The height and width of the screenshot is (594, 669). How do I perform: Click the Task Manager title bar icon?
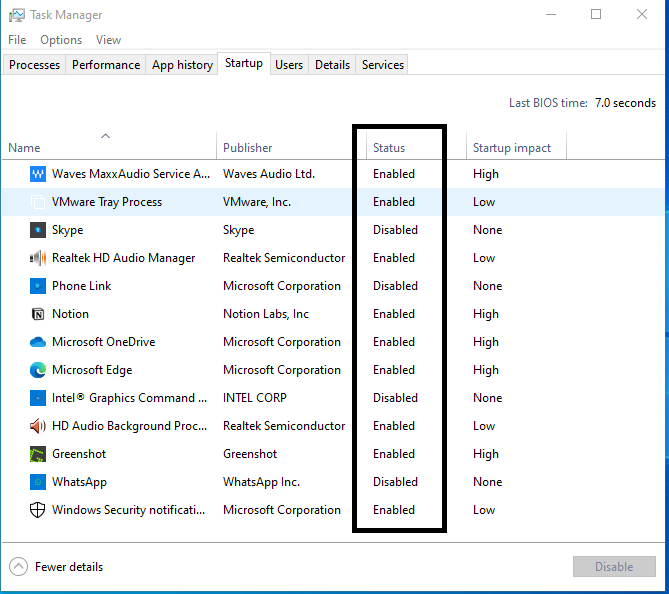(17, 15)
